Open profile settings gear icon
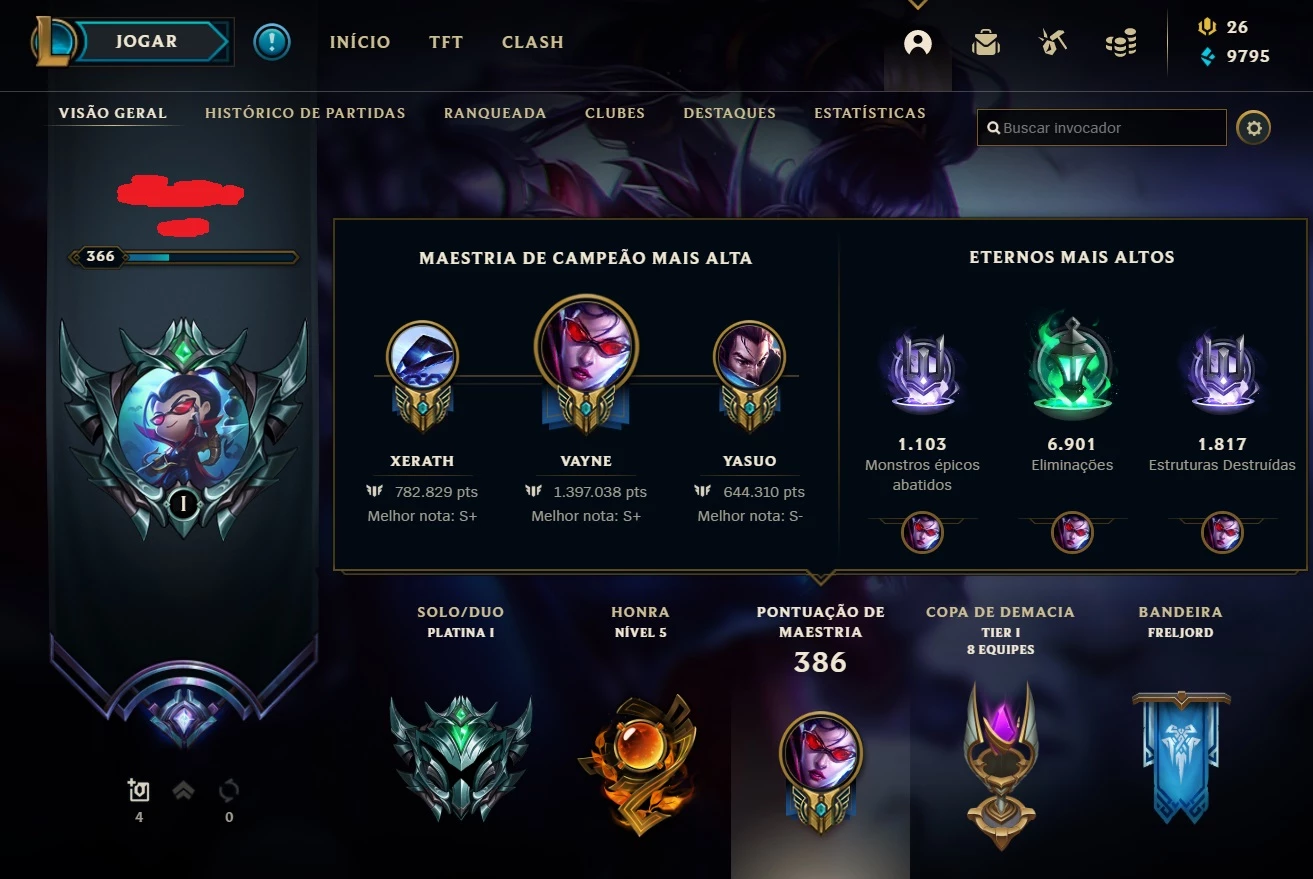Viewport: 1313px width, 879px height. [1254, 128]
